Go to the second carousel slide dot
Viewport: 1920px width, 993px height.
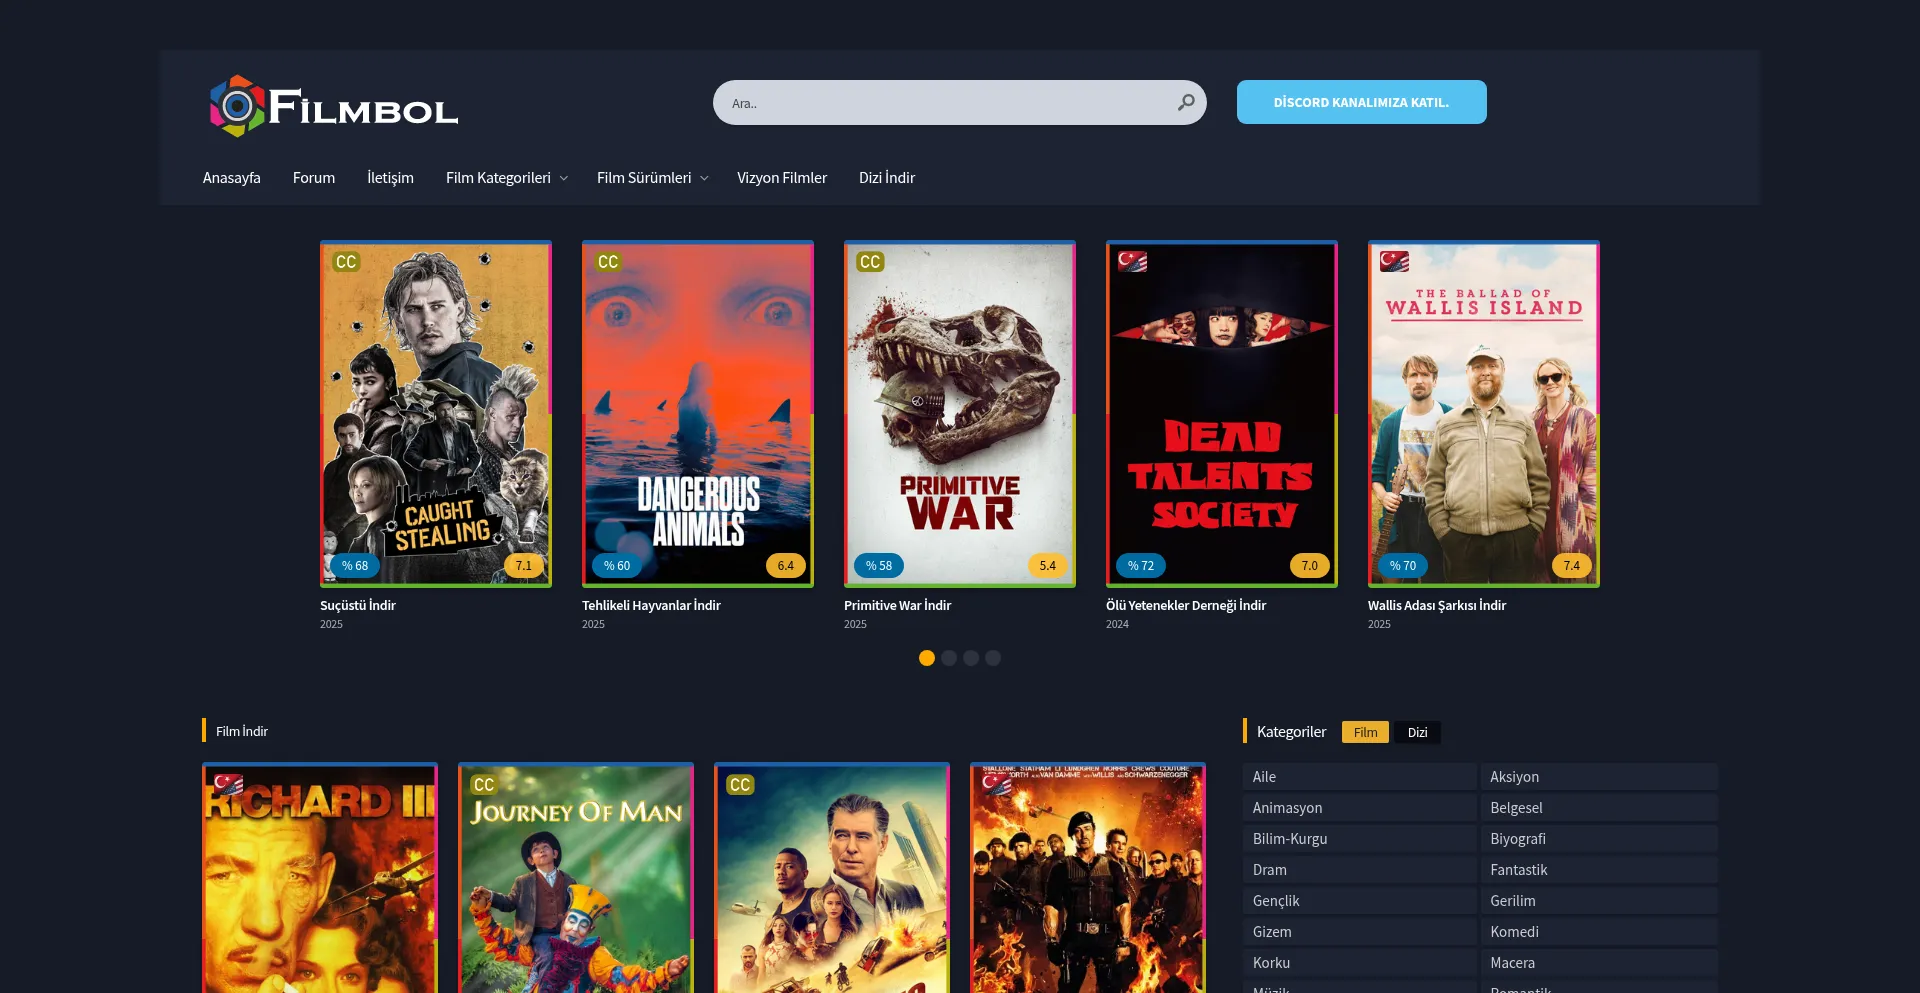tap(949, 658)
